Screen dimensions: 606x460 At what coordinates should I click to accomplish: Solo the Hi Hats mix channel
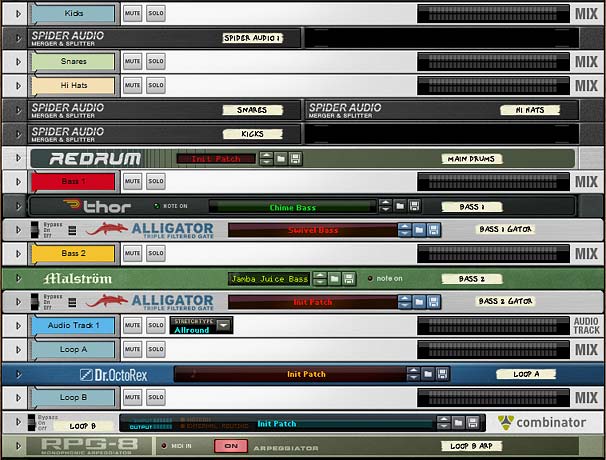coord(156,85)
